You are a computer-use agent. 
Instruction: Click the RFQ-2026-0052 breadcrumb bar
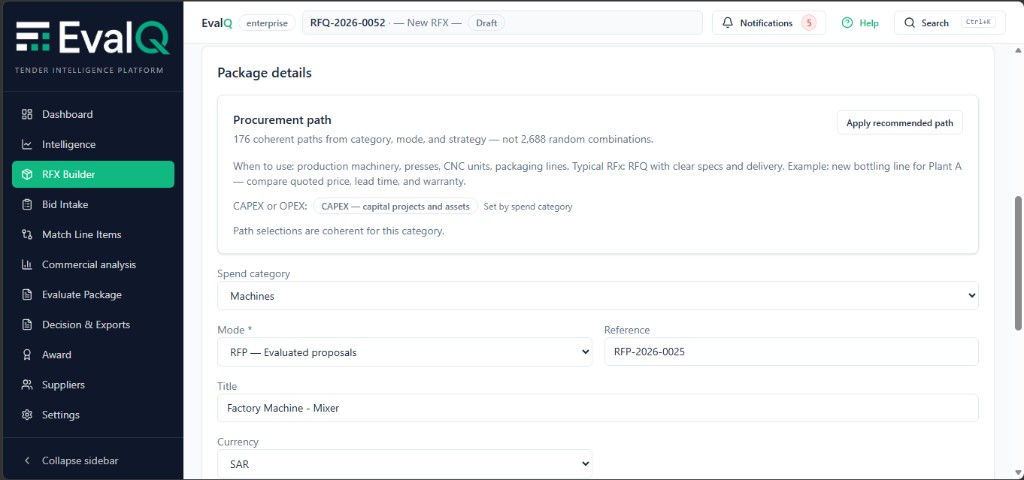coord(502,23)
